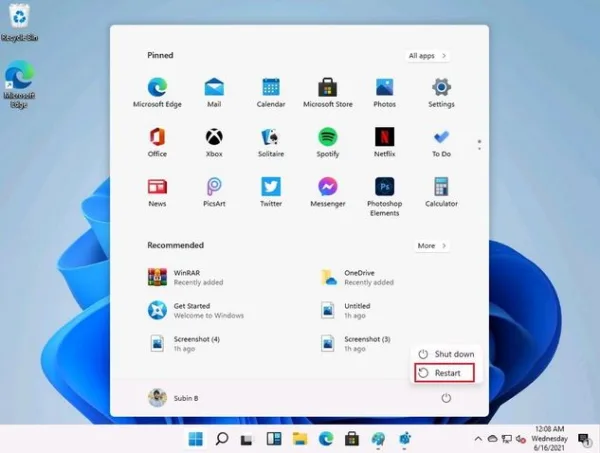
Task: Open Microsoft Edge desktop shortcut
Action: [19, 84]
